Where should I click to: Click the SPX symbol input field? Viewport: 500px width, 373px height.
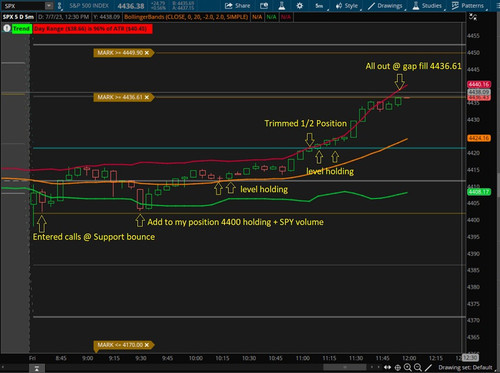coord(23,6)
